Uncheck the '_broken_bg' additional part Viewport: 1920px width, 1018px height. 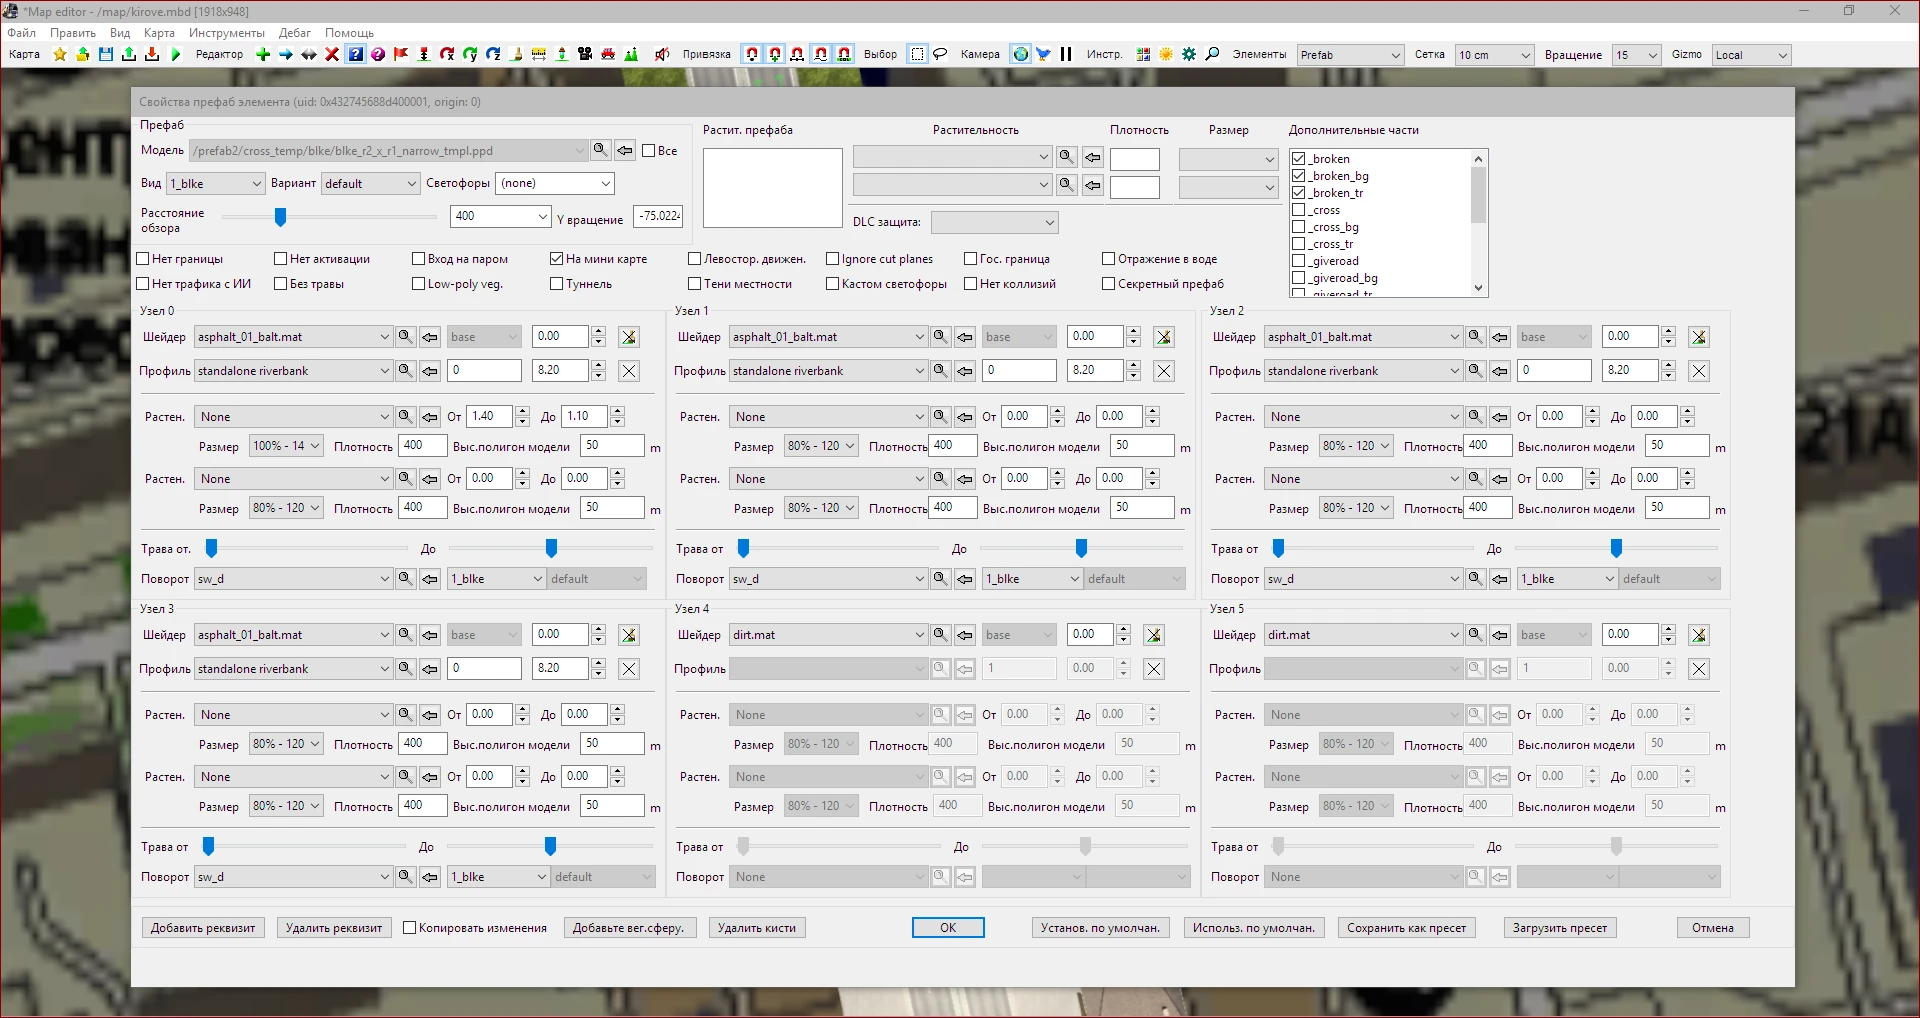(x=1298, y=176)
